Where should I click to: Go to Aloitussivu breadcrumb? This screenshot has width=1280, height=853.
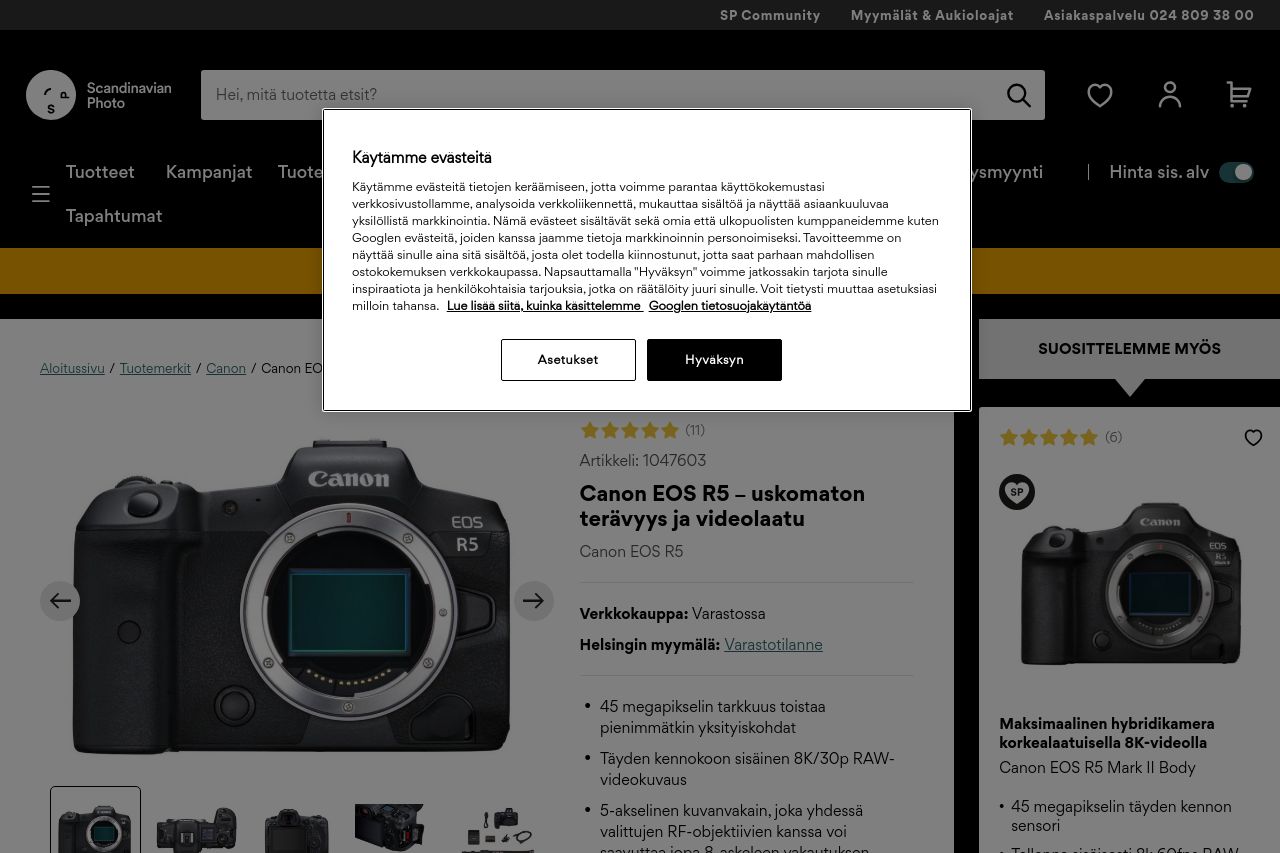[x=72, y=368]
